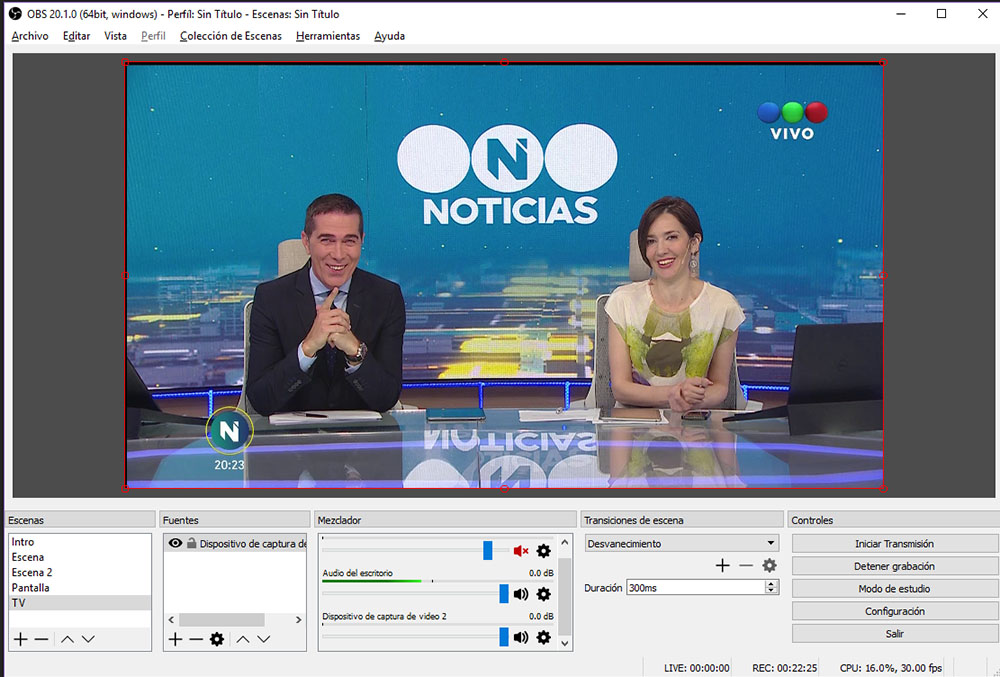Click the 0.0 dB value for Audio del escritorio
1000x677 pixels.
point(541,573)
